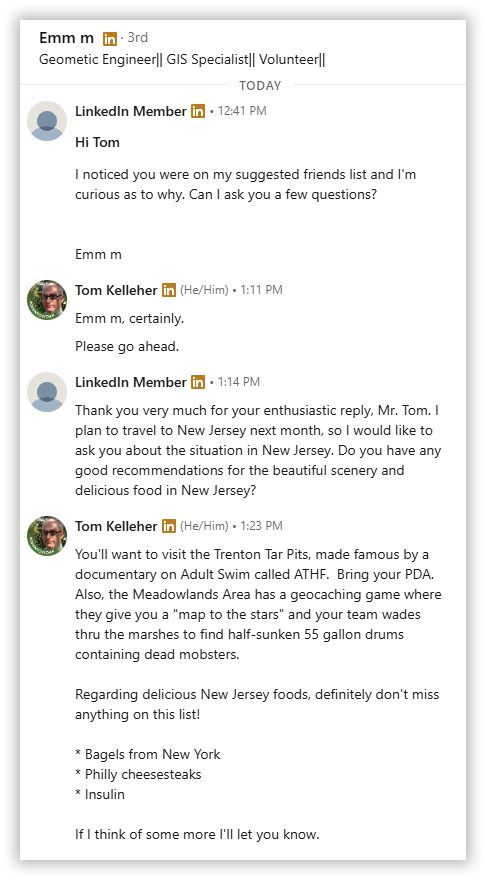The width and height of the screenshot is (486, 880).
Task: Click LinkedIn badge beside the 1:14 PM sender name
Action: [198, 382]
